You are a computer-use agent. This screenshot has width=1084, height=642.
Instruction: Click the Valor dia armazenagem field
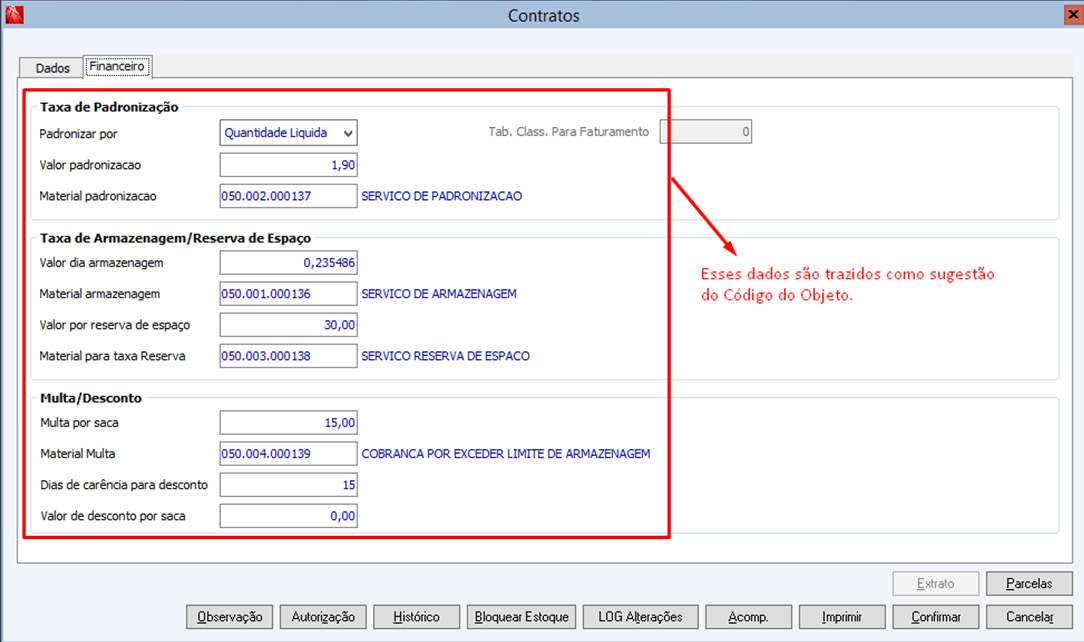pos(288,263)
